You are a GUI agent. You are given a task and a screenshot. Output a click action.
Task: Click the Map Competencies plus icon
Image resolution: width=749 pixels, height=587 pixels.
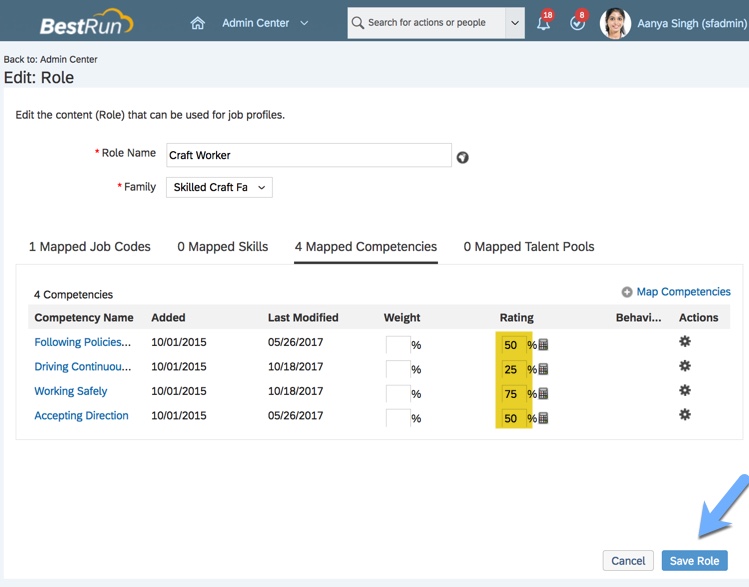(x=627, y=292)
